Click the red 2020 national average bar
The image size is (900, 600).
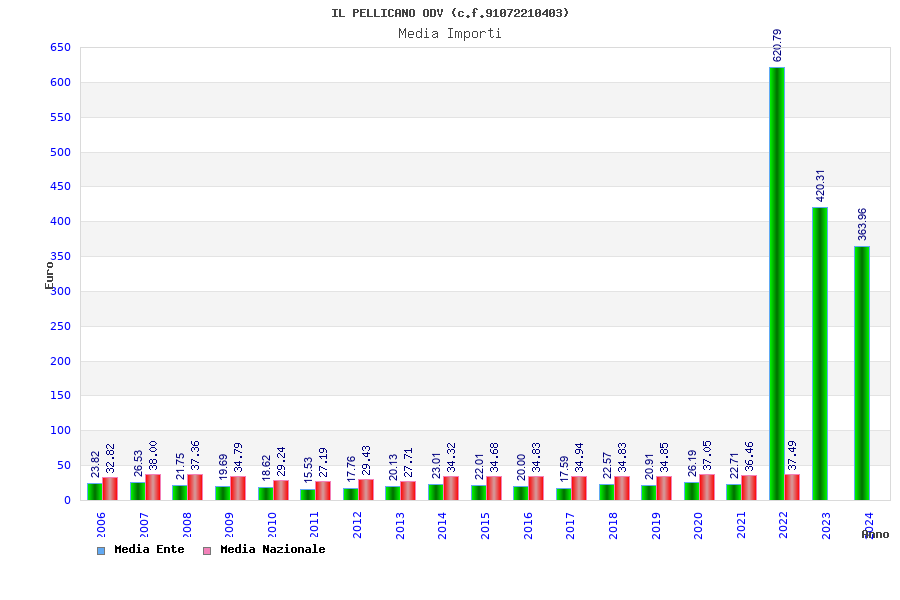point(707,487)
